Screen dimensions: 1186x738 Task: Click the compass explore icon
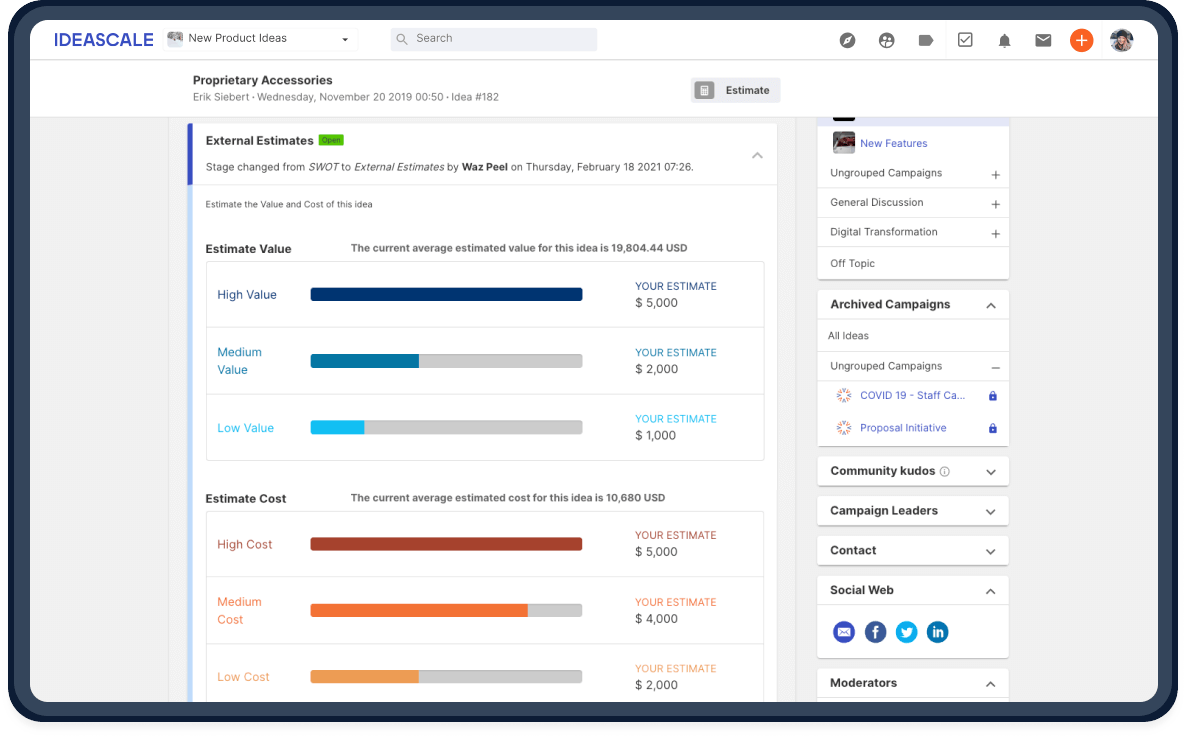click(847, 41)
